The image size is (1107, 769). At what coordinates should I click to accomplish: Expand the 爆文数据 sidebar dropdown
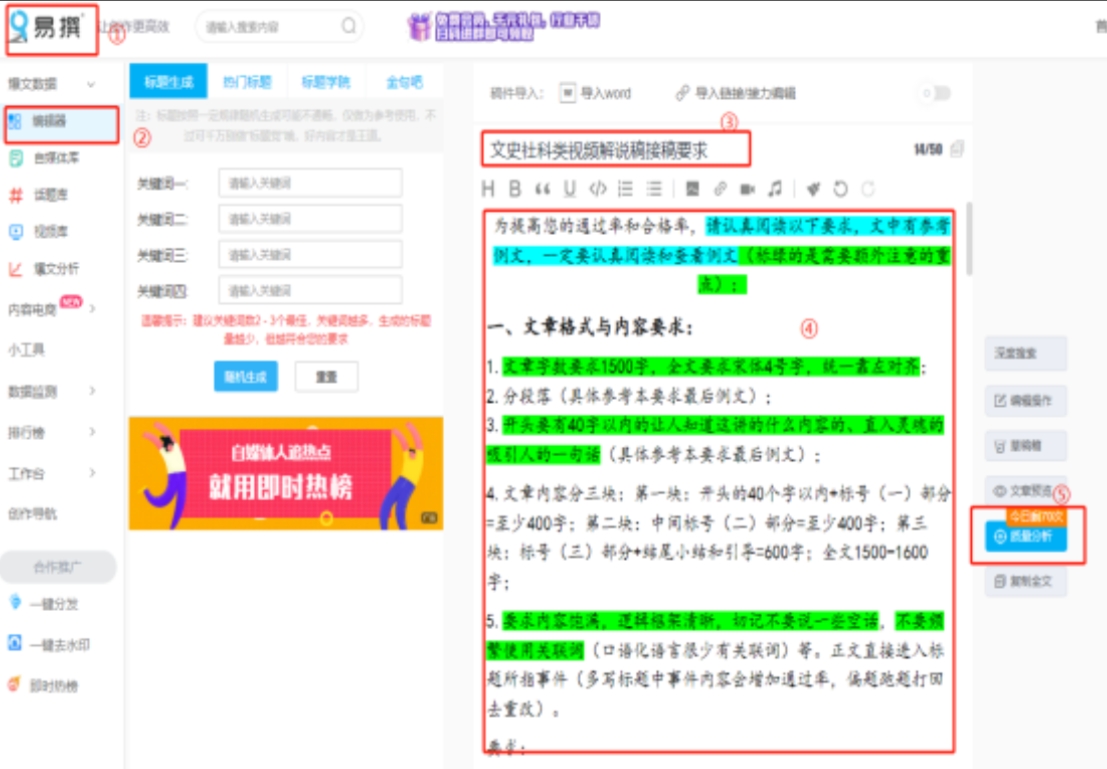coord(91,84)
